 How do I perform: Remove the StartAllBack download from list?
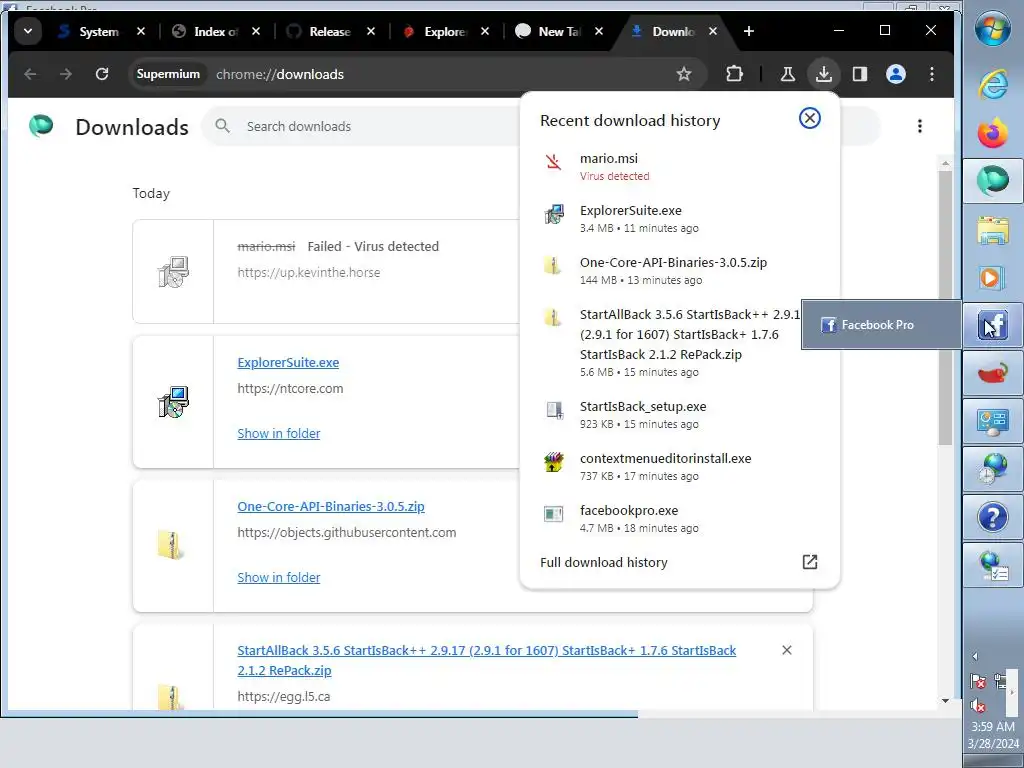coord(787,650)
